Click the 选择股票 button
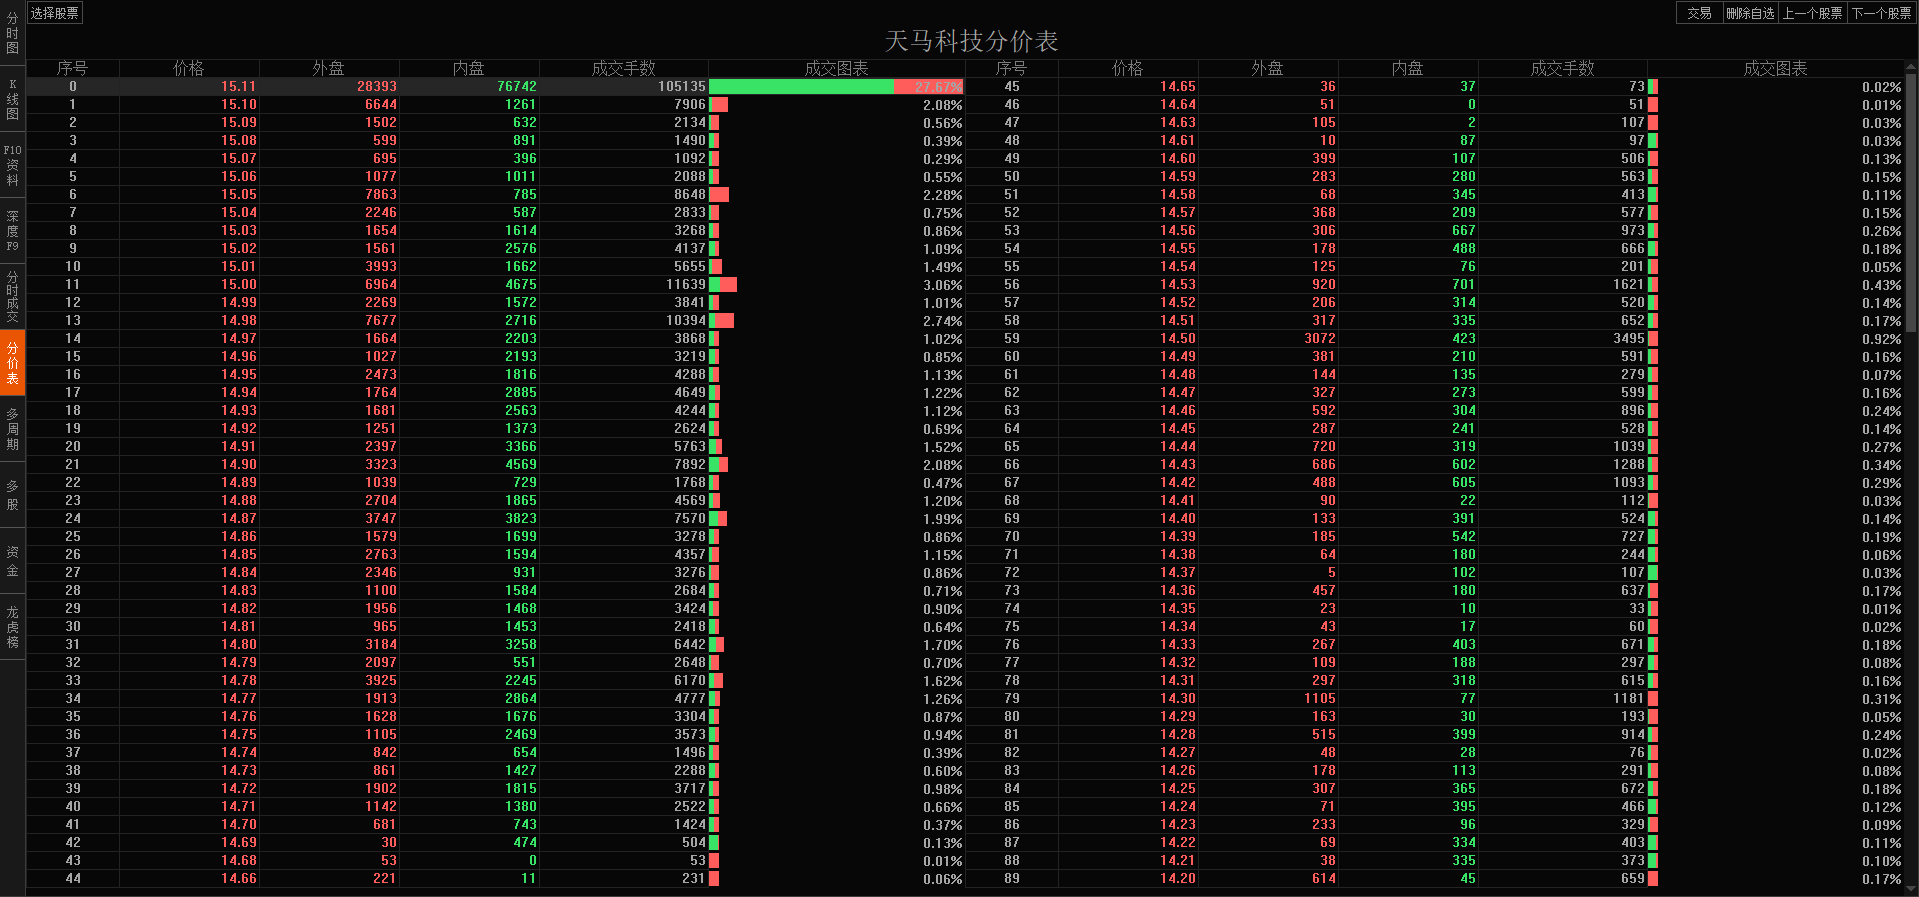 coord(54,13)
